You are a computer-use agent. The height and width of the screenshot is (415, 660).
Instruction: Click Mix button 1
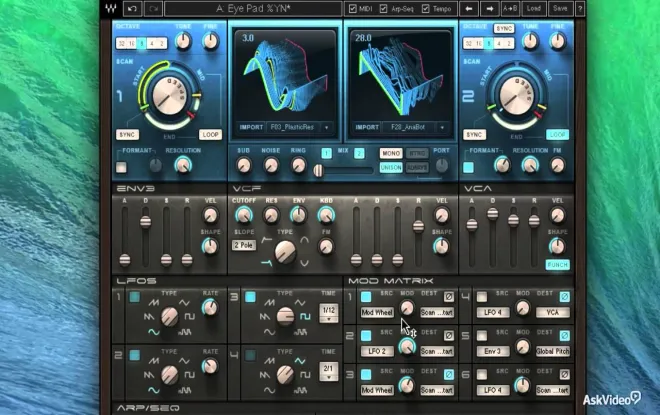coord(326,153)
